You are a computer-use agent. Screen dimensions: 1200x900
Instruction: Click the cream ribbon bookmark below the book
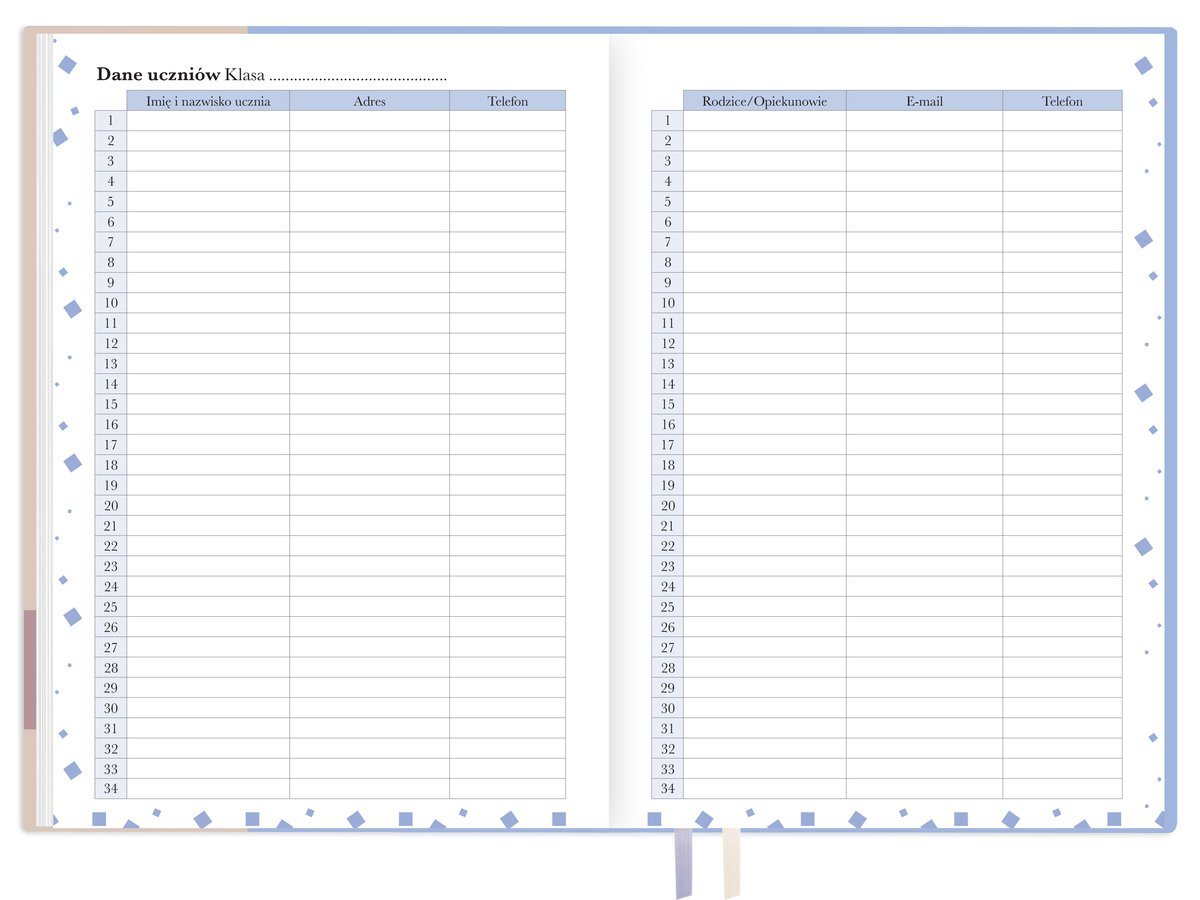(731, 862)
